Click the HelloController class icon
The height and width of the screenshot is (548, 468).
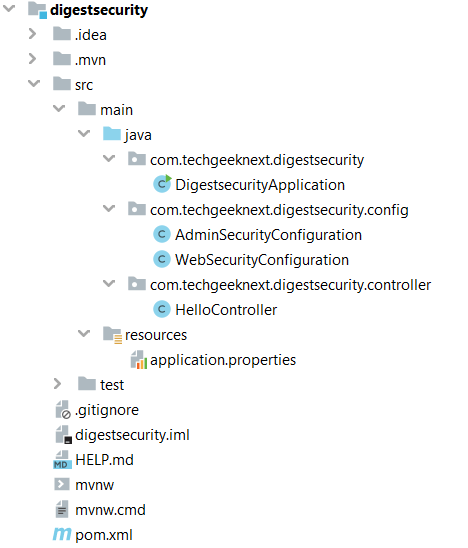click(162, 309)
